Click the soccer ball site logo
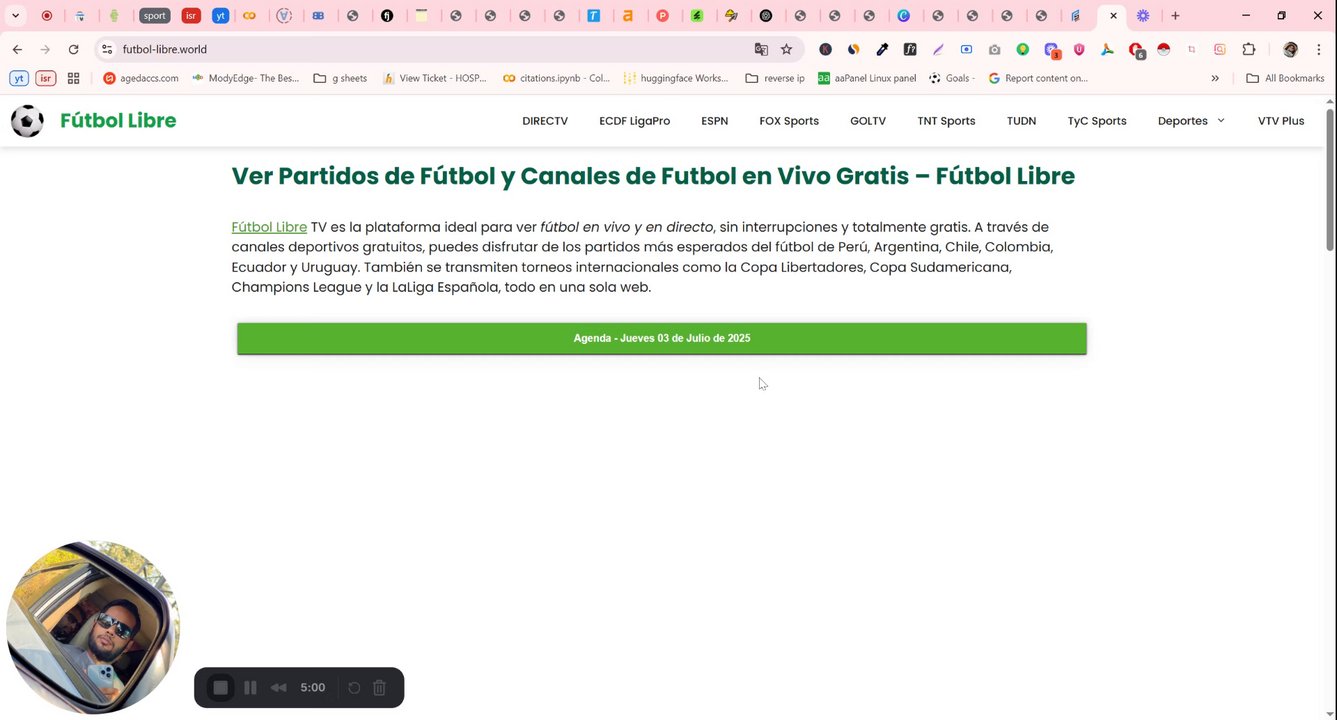This screenshot has height=720, width=1337. point(27,121)
